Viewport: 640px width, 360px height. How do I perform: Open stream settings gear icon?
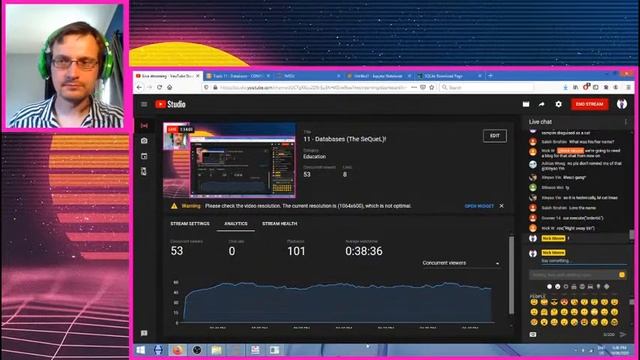coord(558,104)
